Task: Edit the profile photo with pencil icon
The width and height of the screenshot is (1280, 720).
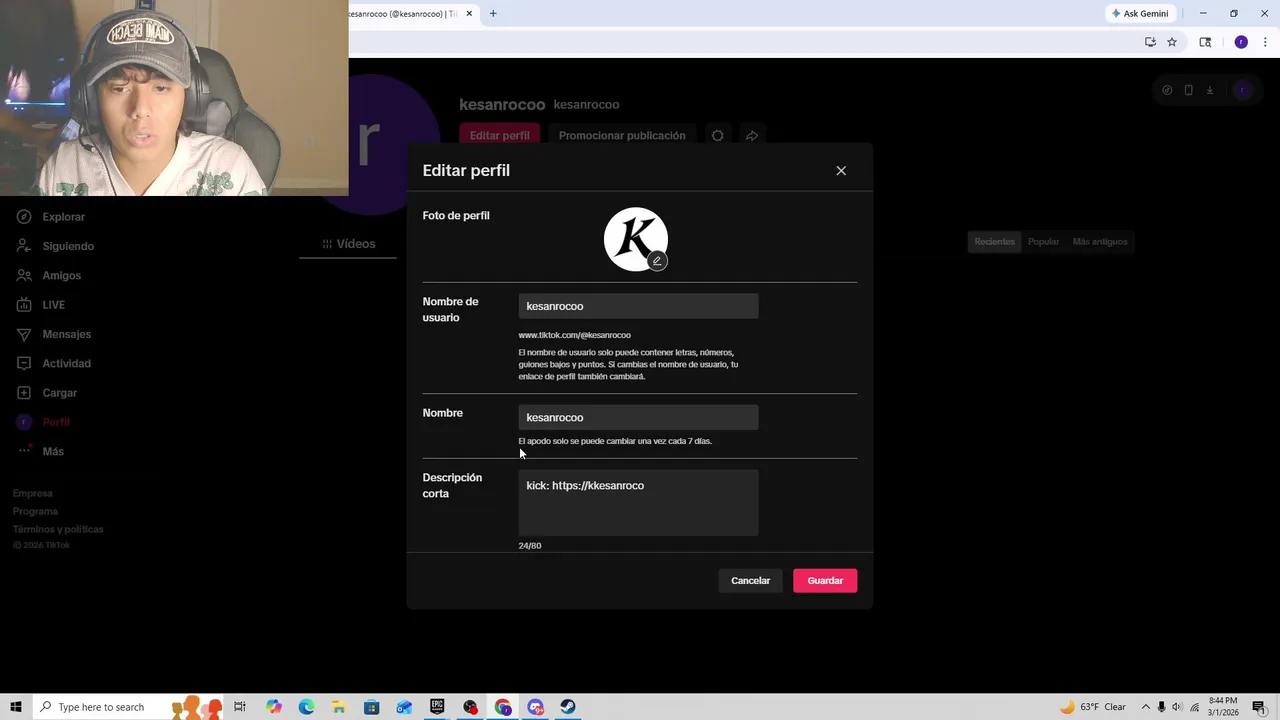Action: click(657, 261)
